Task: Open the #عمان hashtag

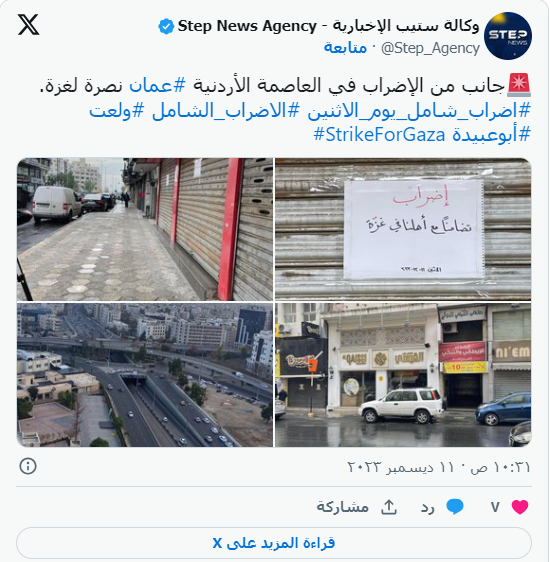Action: (157, 86)
